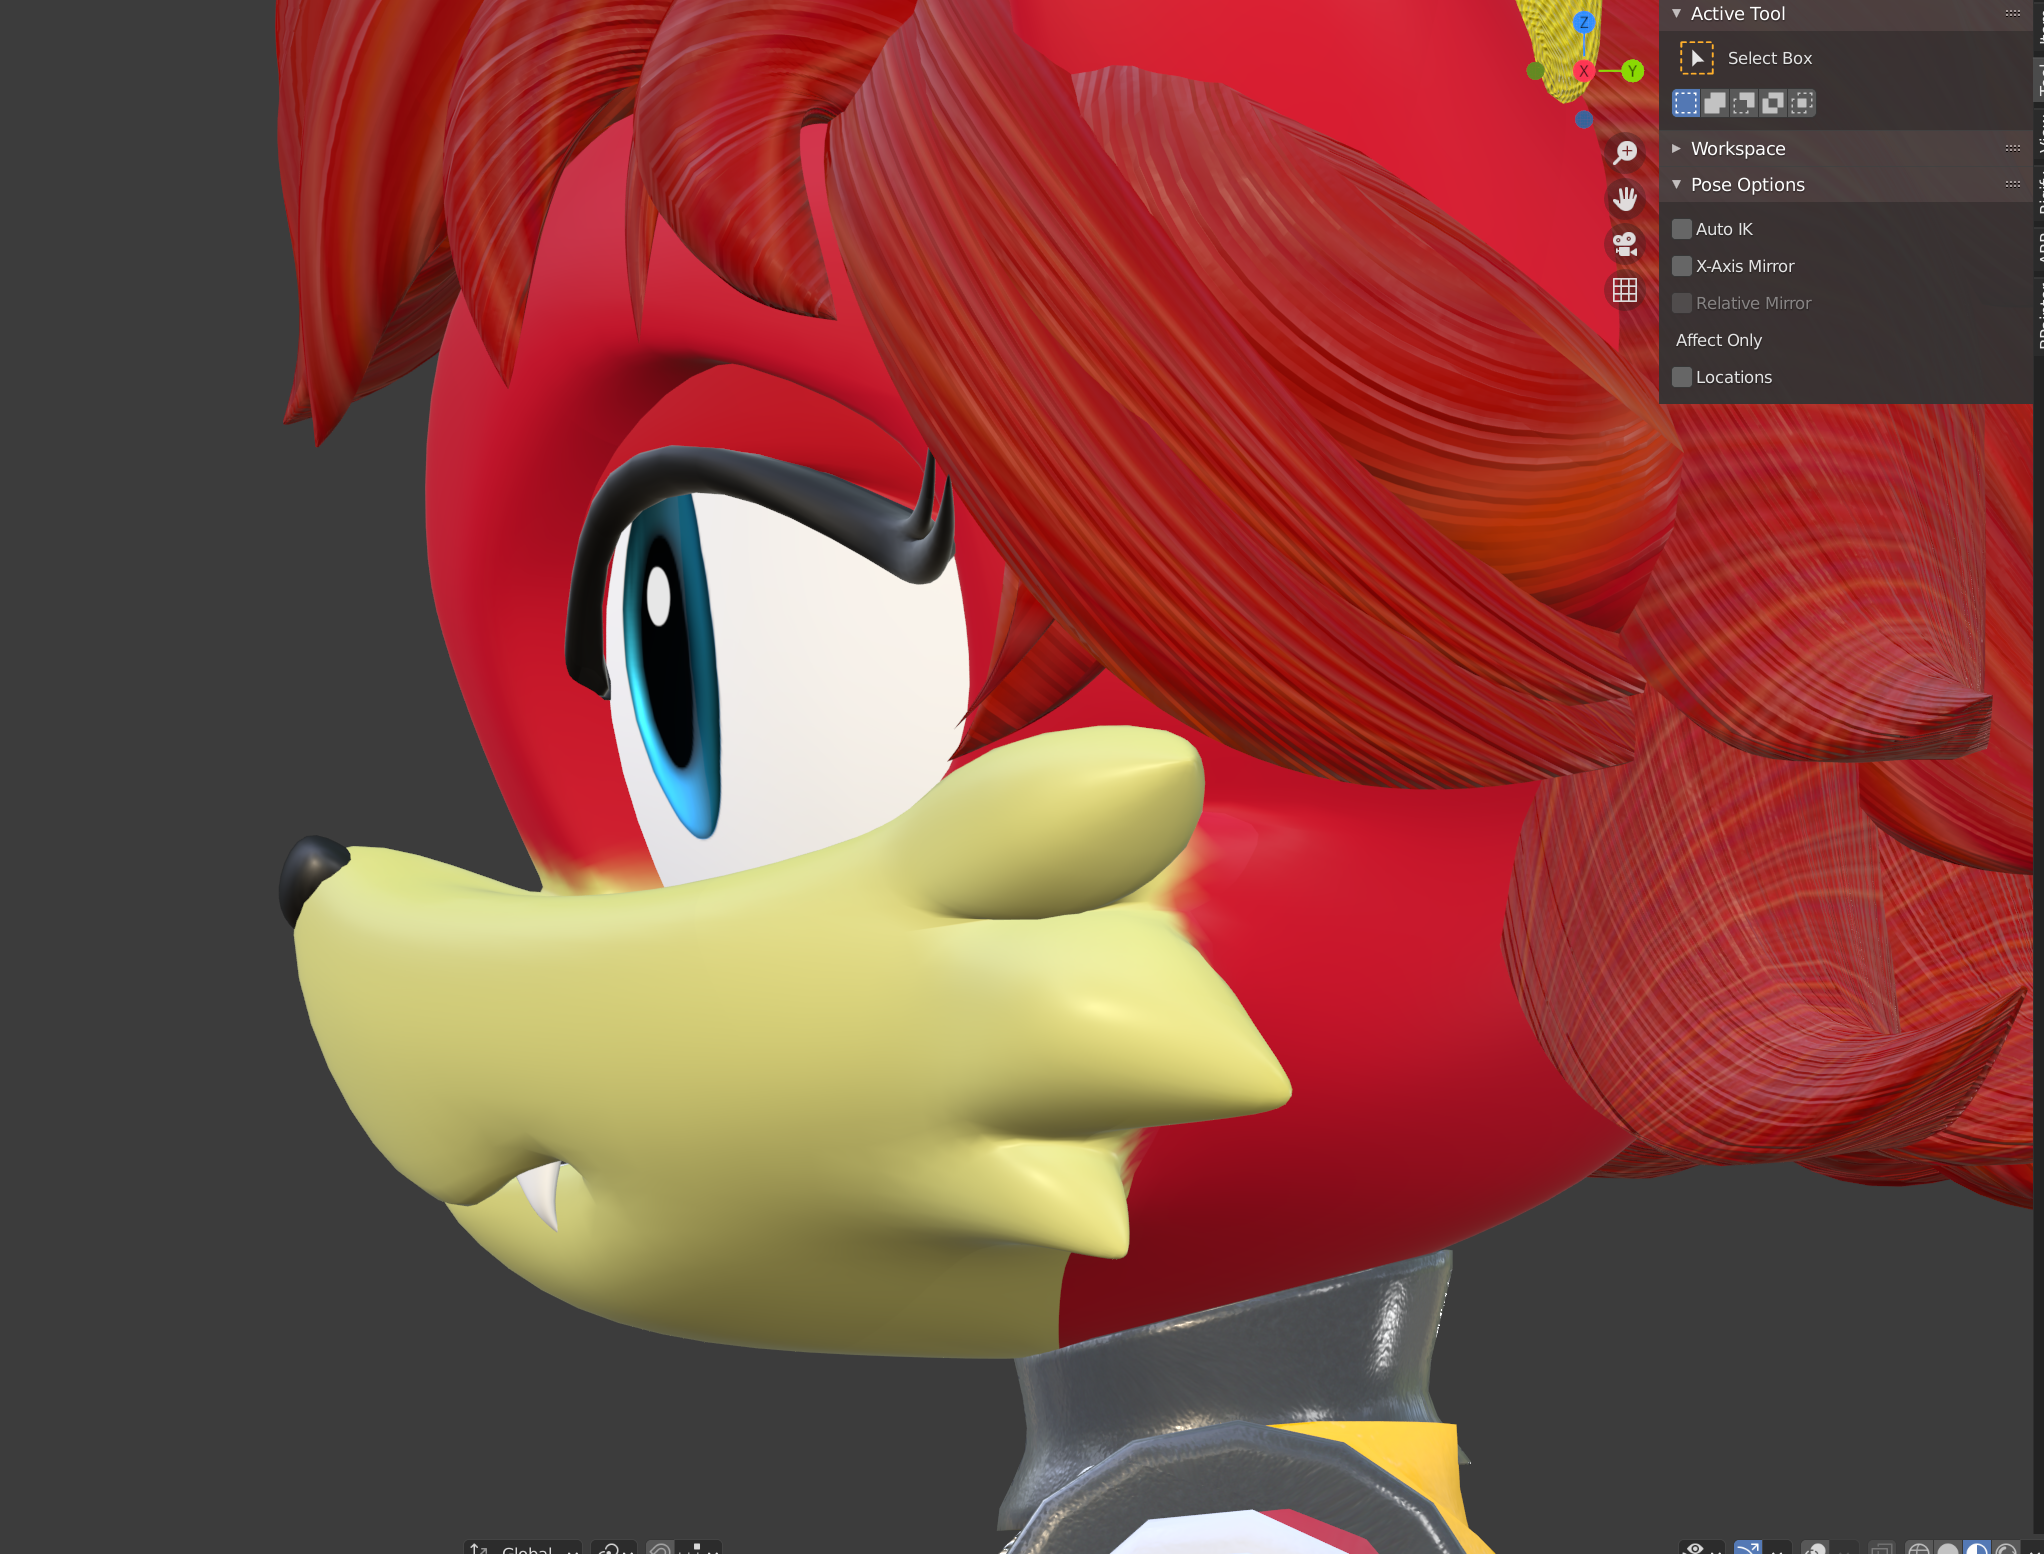Viewport: 2044px width, 1554px height.
Task: Choose the Intersect selection mode icon
Action: (x=1802, y=103)
